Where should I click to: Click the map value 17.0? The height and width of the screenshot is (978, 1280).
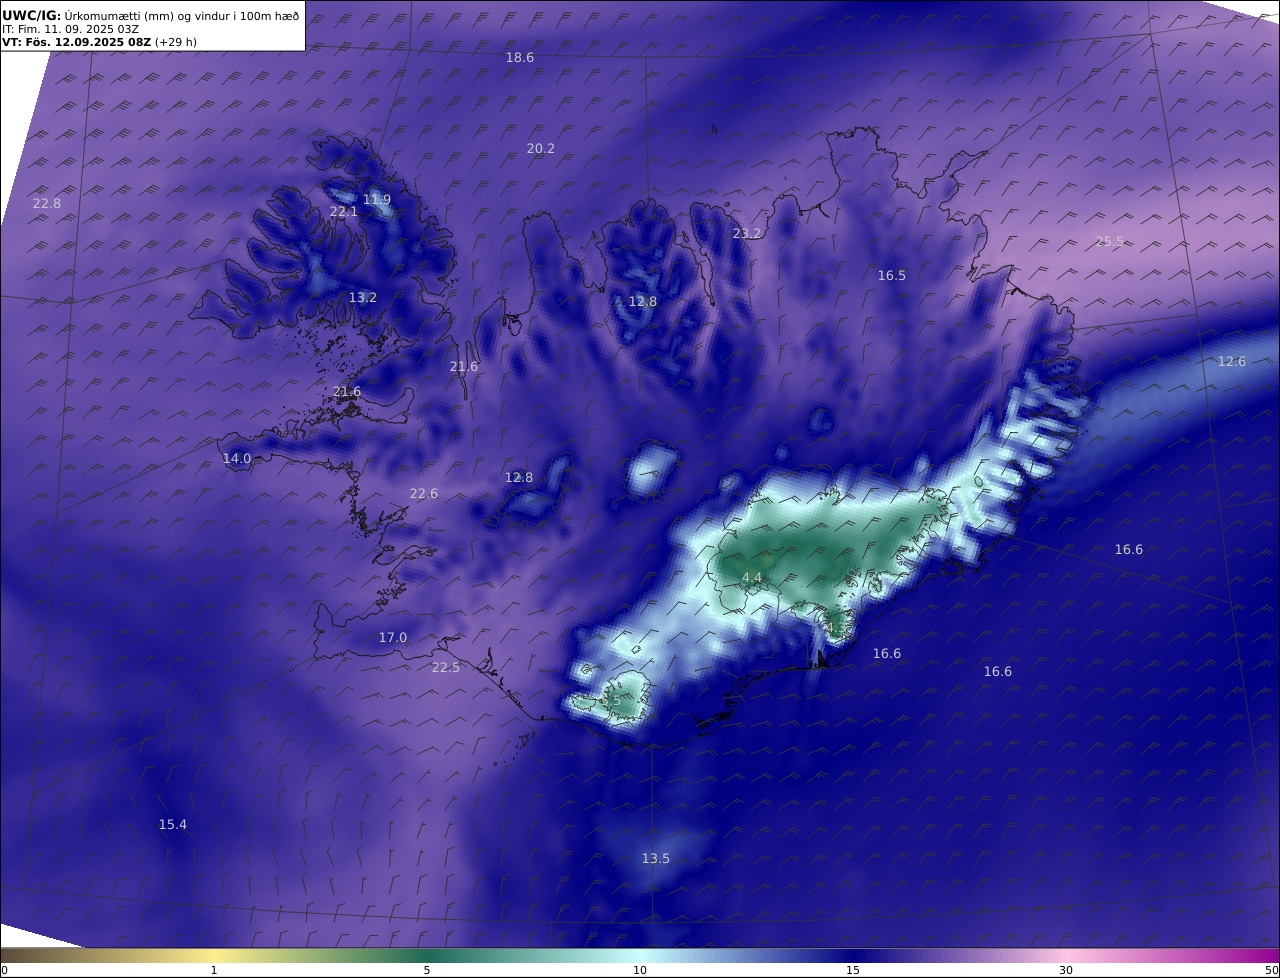click(x=393, y=638)
